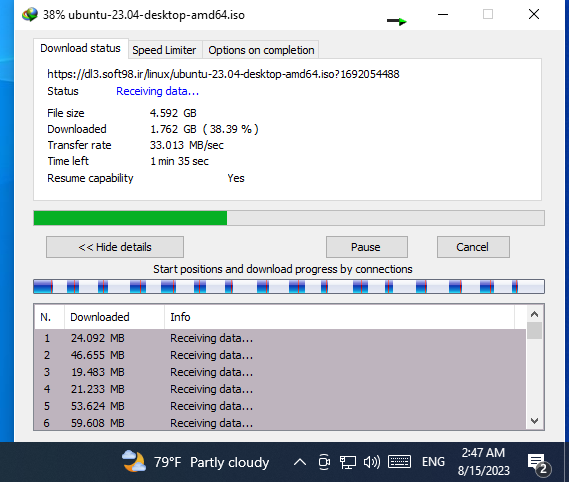Screen dimensions: 569x482
Task: Select connection row with 24.092 MB
Action: tap(280, 338)
